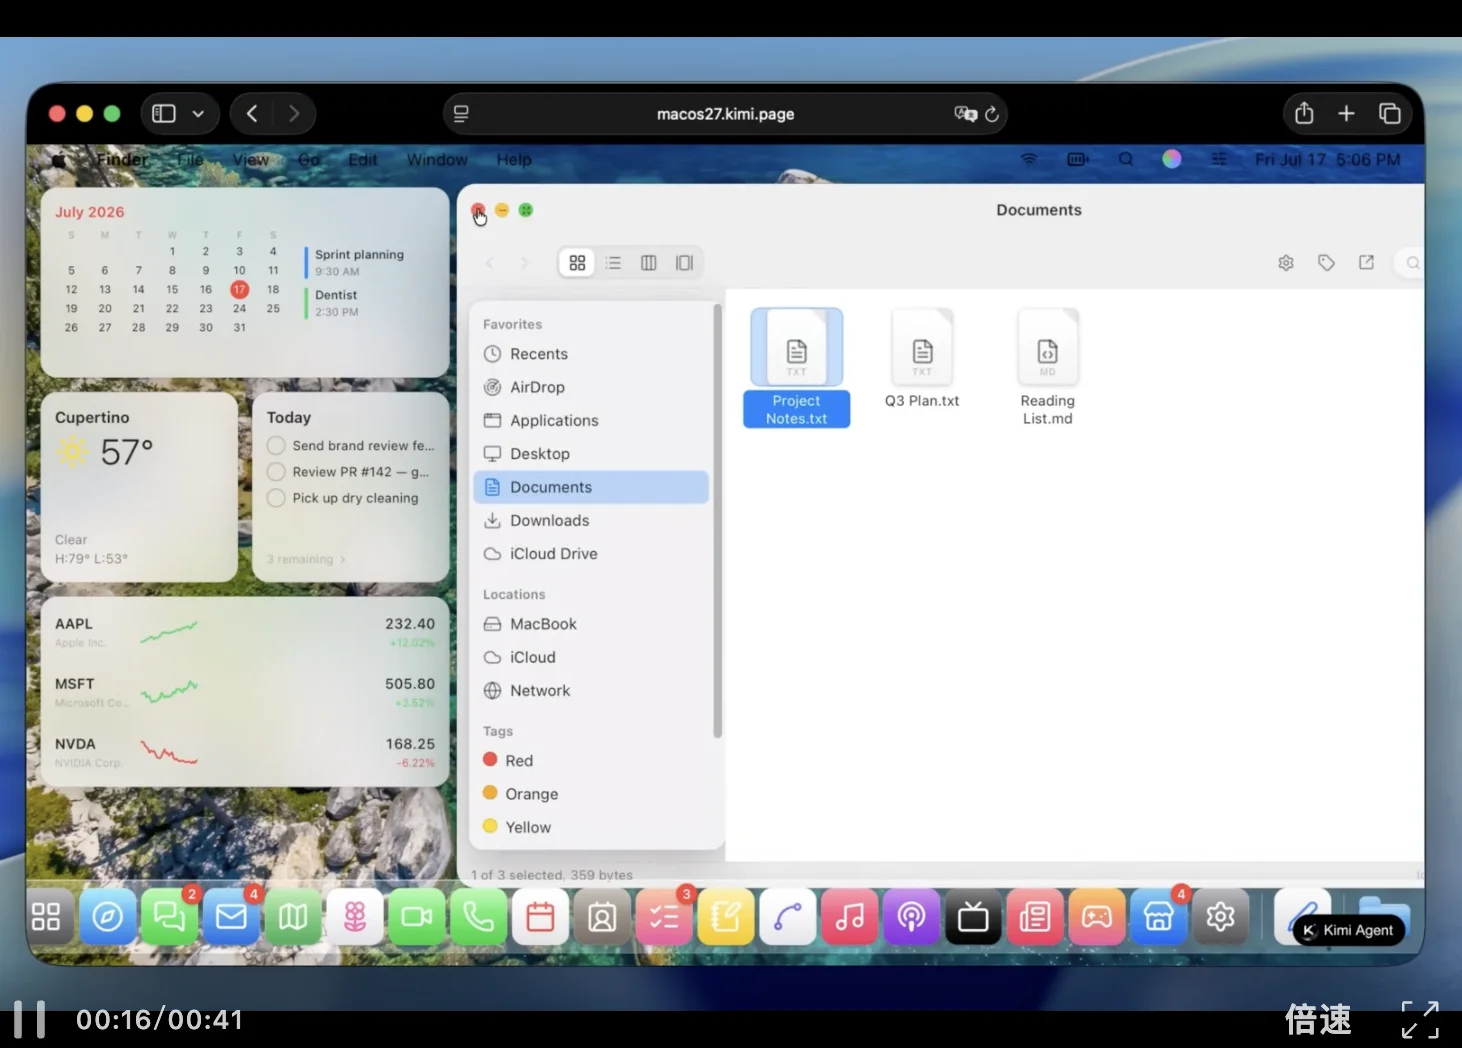Image resolution: width=1462 pixels, height=1048 pixels.
Task: Check off Send brand review reminder
Action: tap(276, 446)
